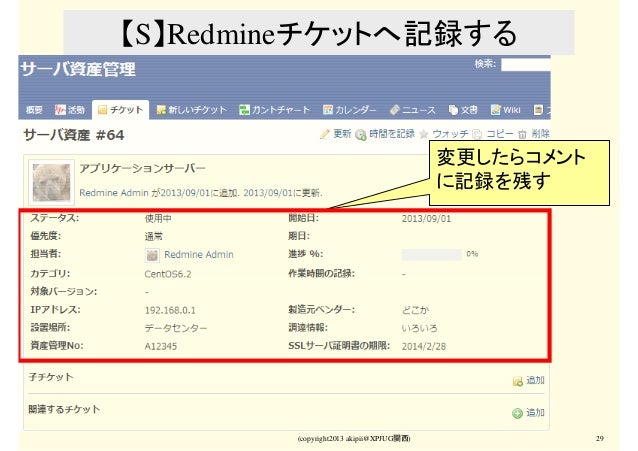Click the add subtask icon
638x451 pixels.
point(518,381)
